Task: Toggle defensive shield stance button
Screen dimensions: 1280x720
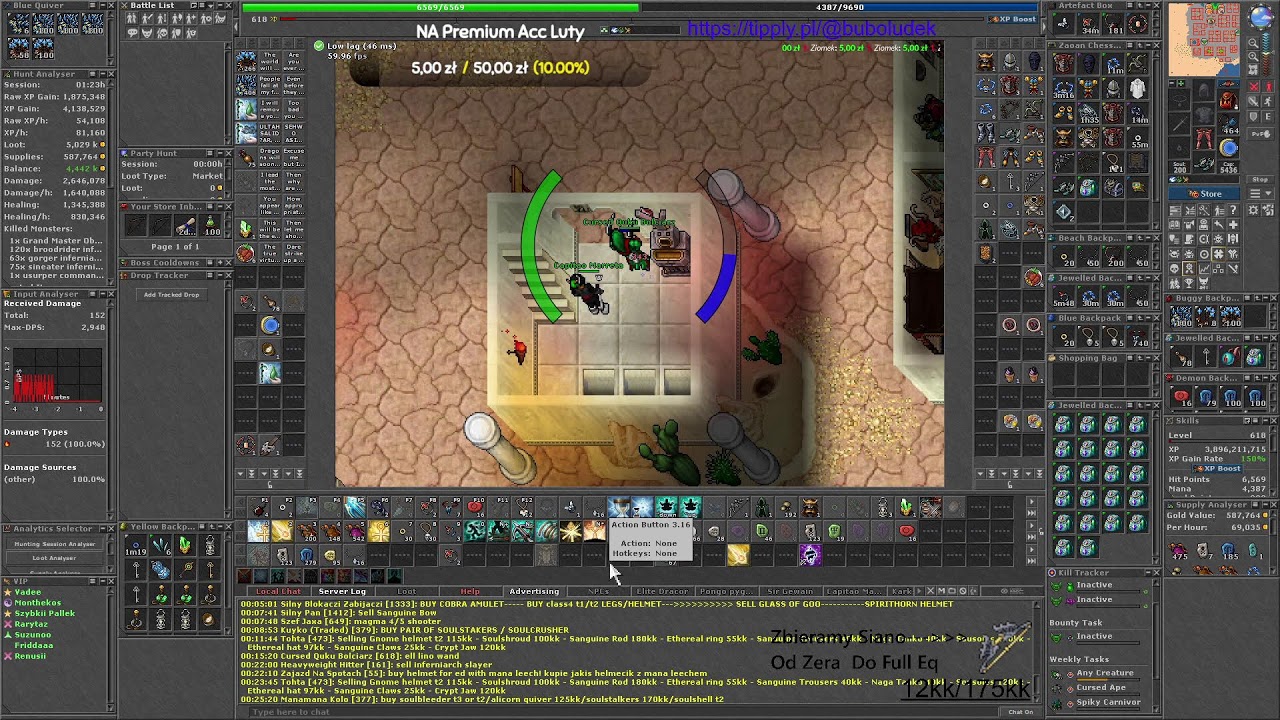Action: (1253, 116)
